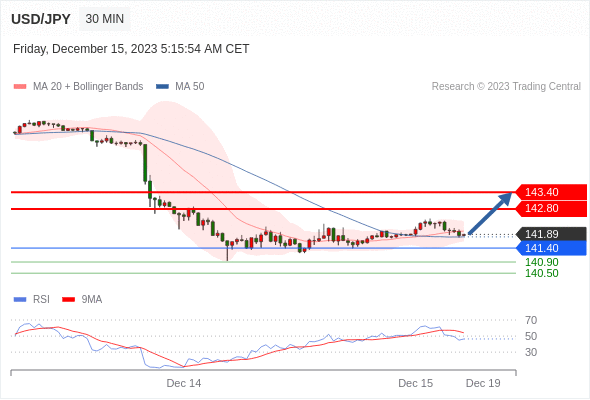Click the MA 20 + Bollinger Bands label

point(88,87)
